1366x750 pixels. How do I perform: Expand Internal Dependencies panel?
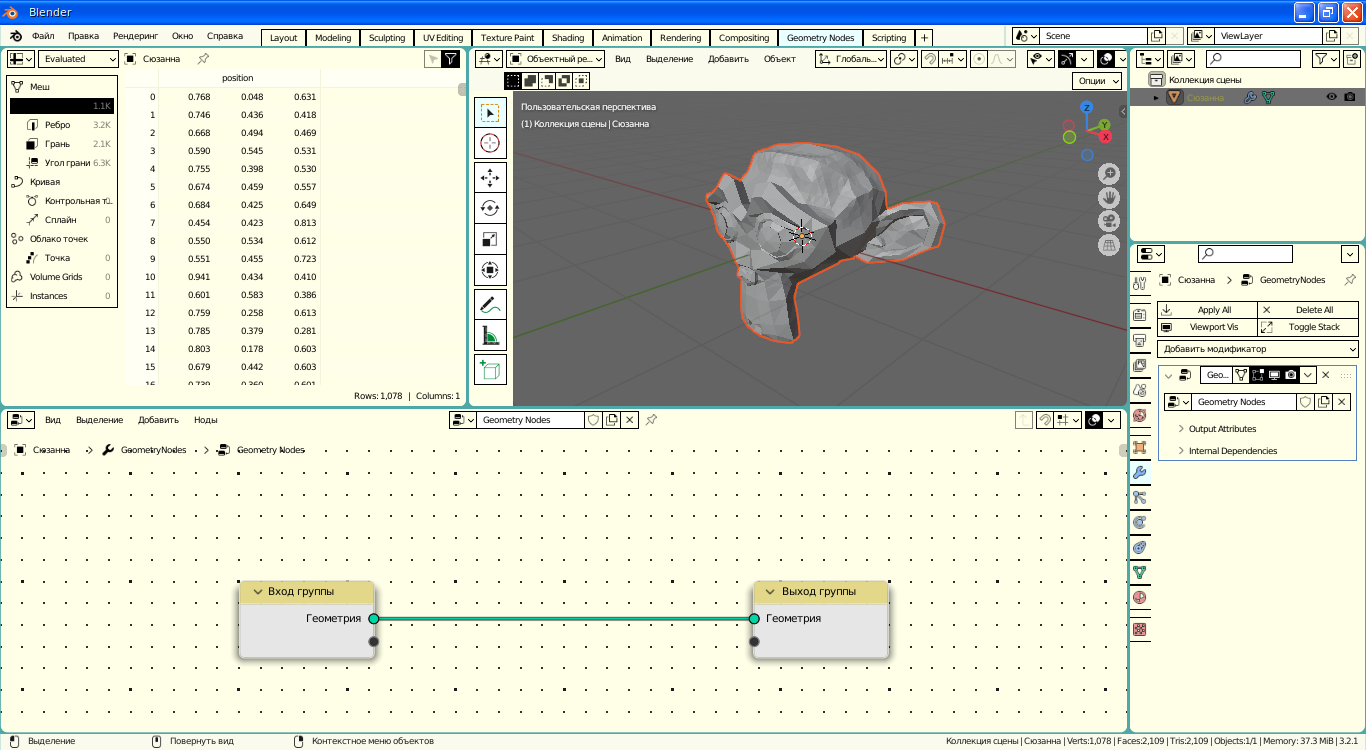(1233, 451)
